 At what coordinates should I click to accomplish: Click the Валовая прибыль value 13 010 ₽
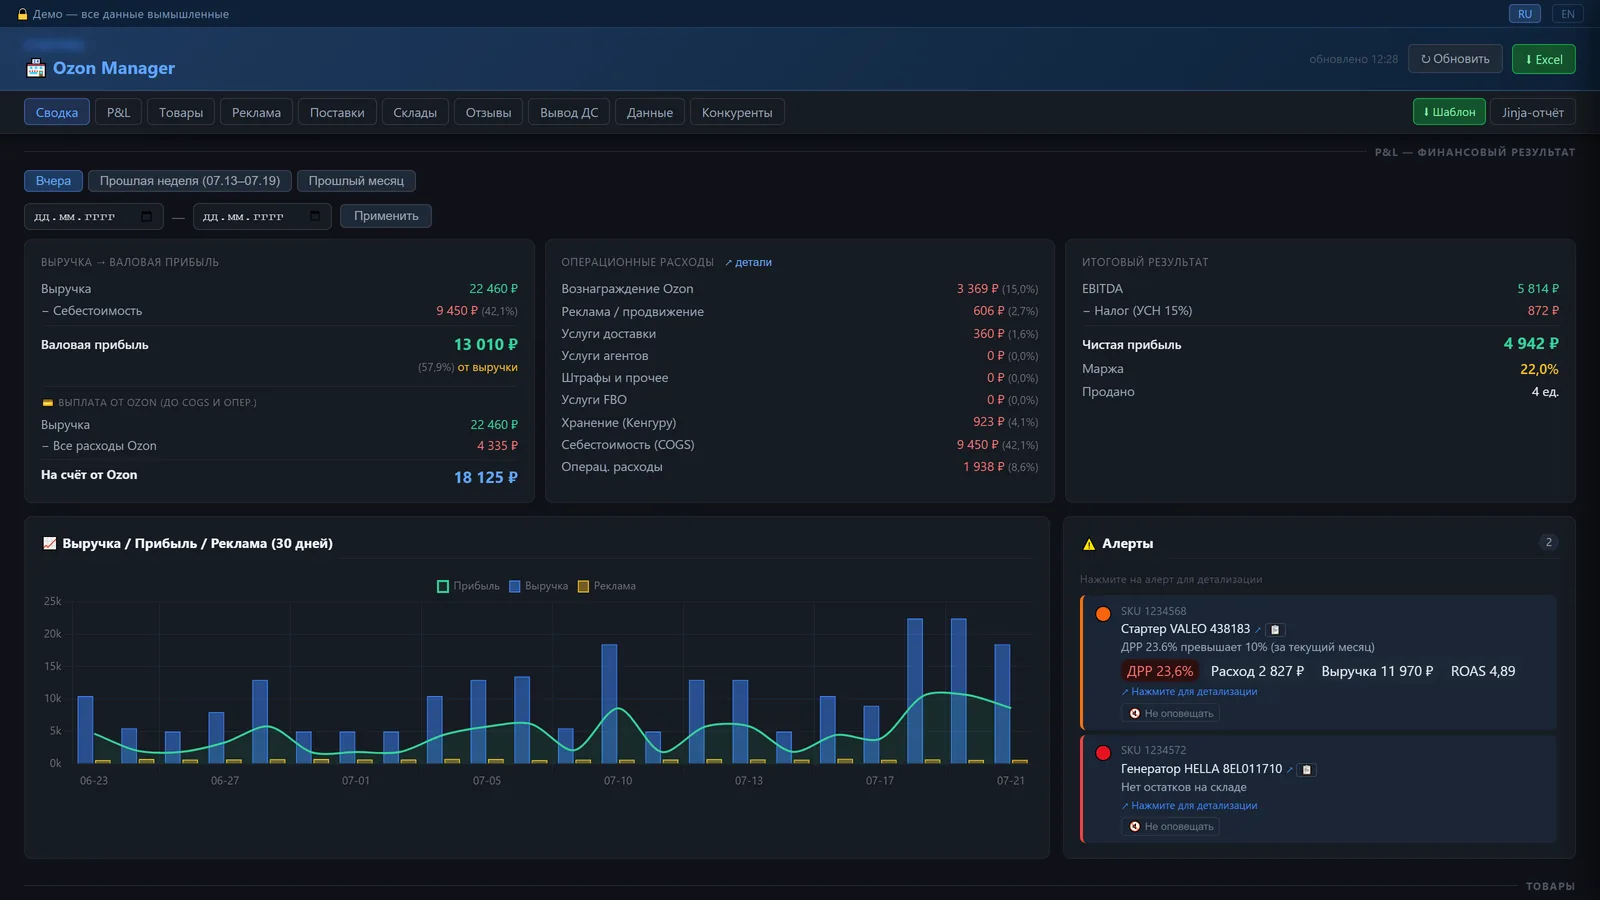point(486,345)
